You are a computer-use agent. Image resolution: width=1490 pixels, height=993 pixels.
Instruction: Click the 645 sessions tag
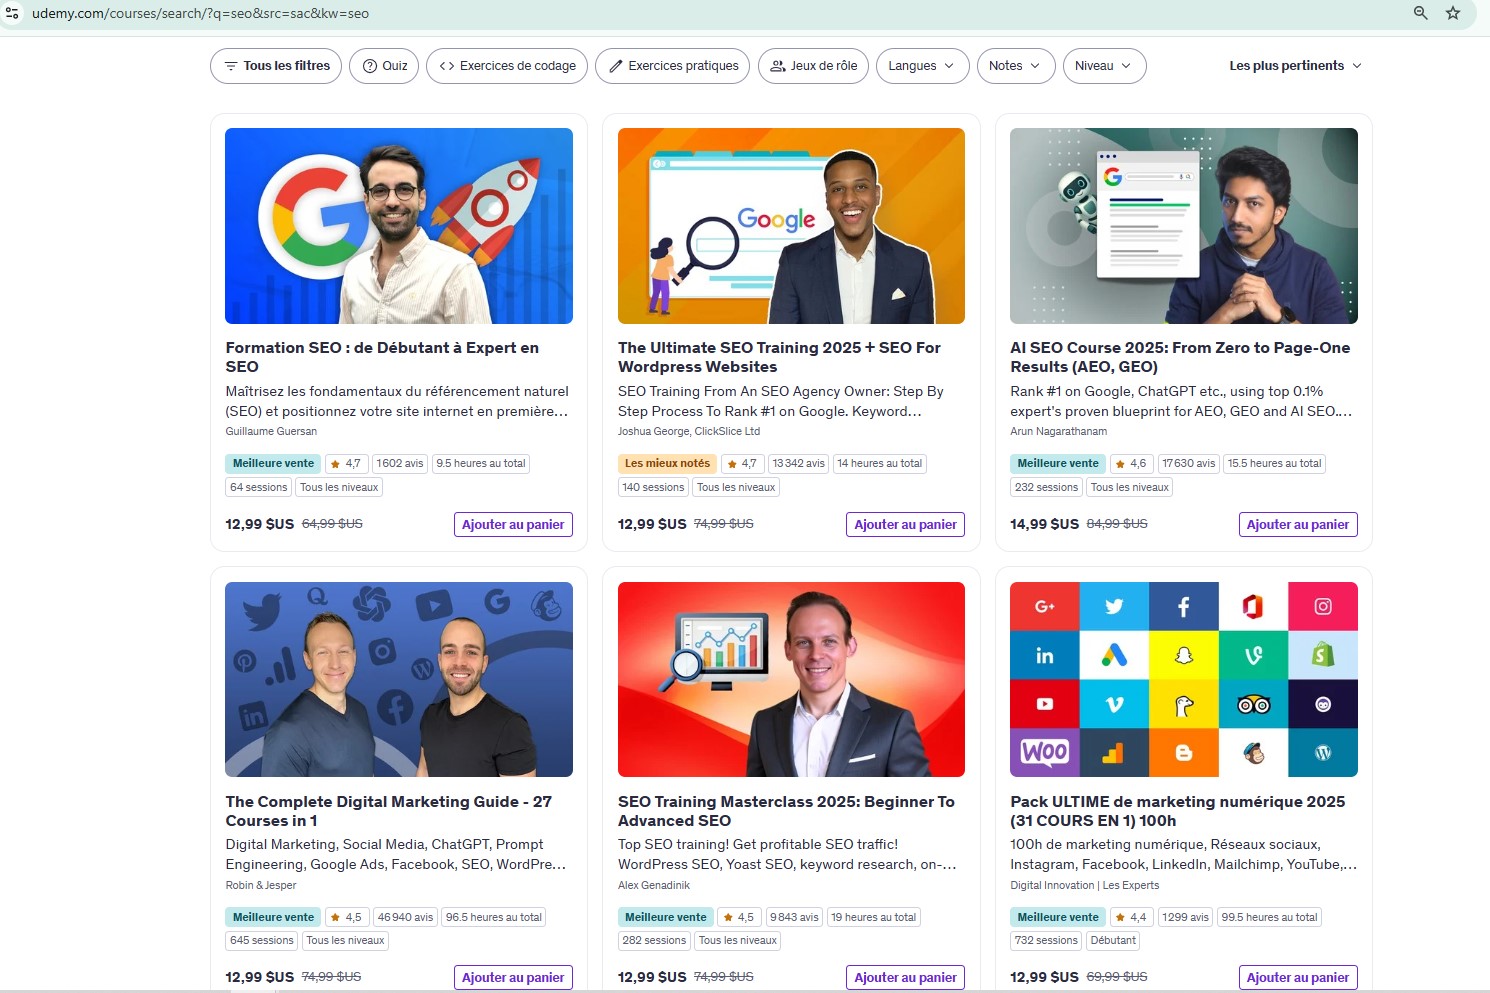tap(262, 940)
